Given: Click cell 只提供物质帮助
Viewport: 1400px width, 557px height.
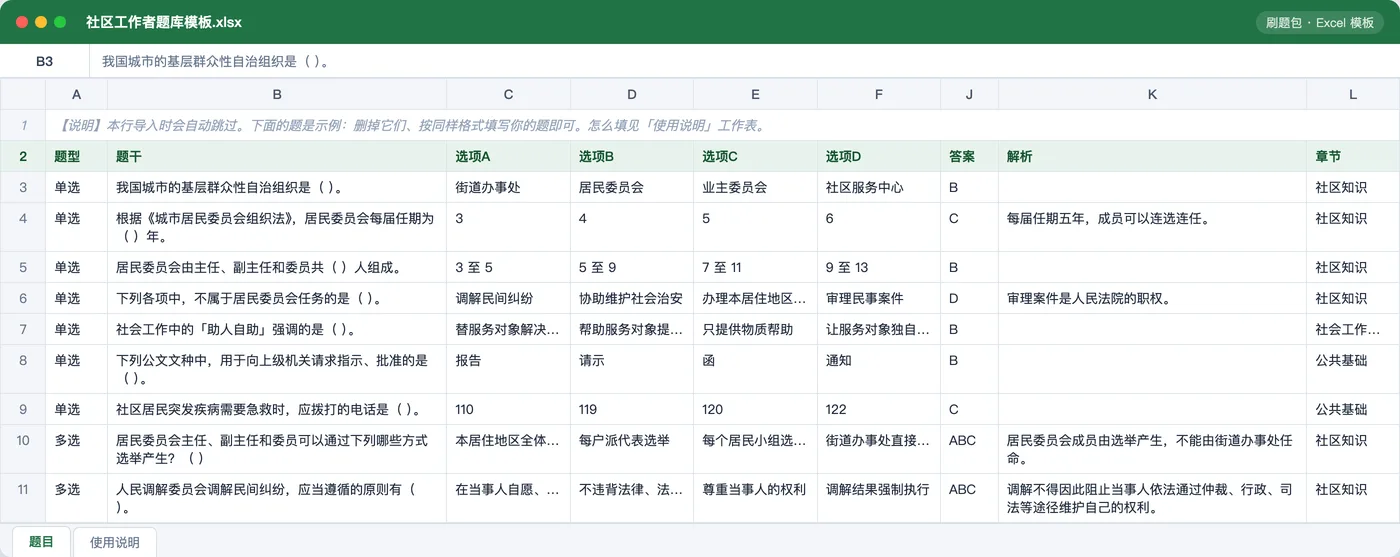Looking at the screenshot, I should (x=755, y=329).
